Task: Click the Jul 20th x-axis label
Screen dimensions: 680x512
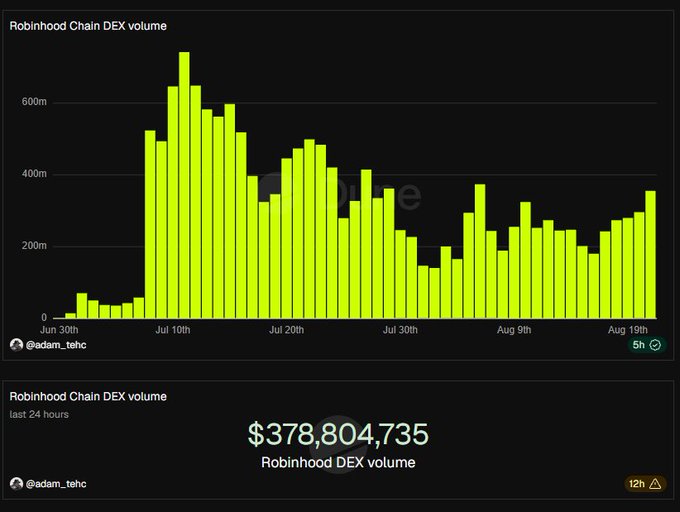Action: click(286, 330)
